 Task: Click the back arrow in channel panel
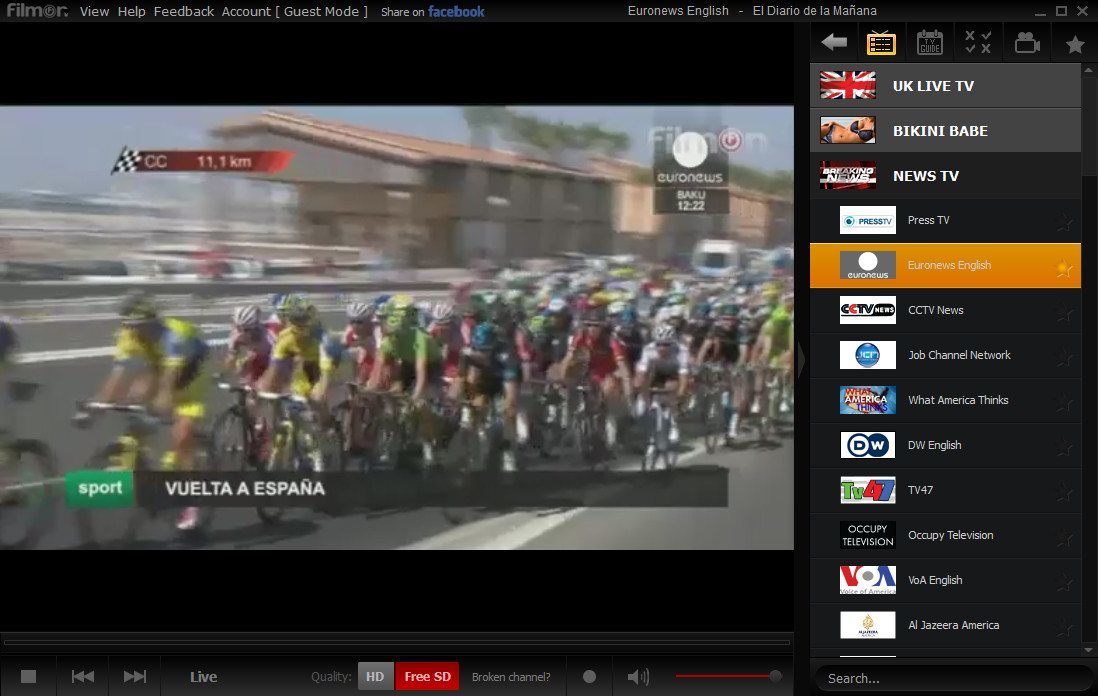tap(834, 43)
